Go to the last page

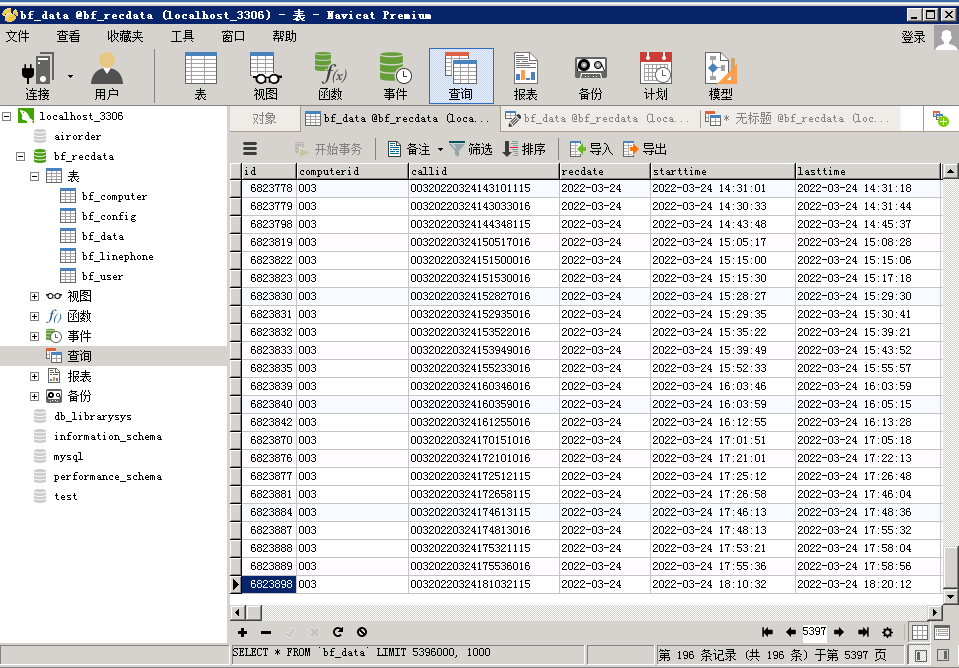pos(864,632)
